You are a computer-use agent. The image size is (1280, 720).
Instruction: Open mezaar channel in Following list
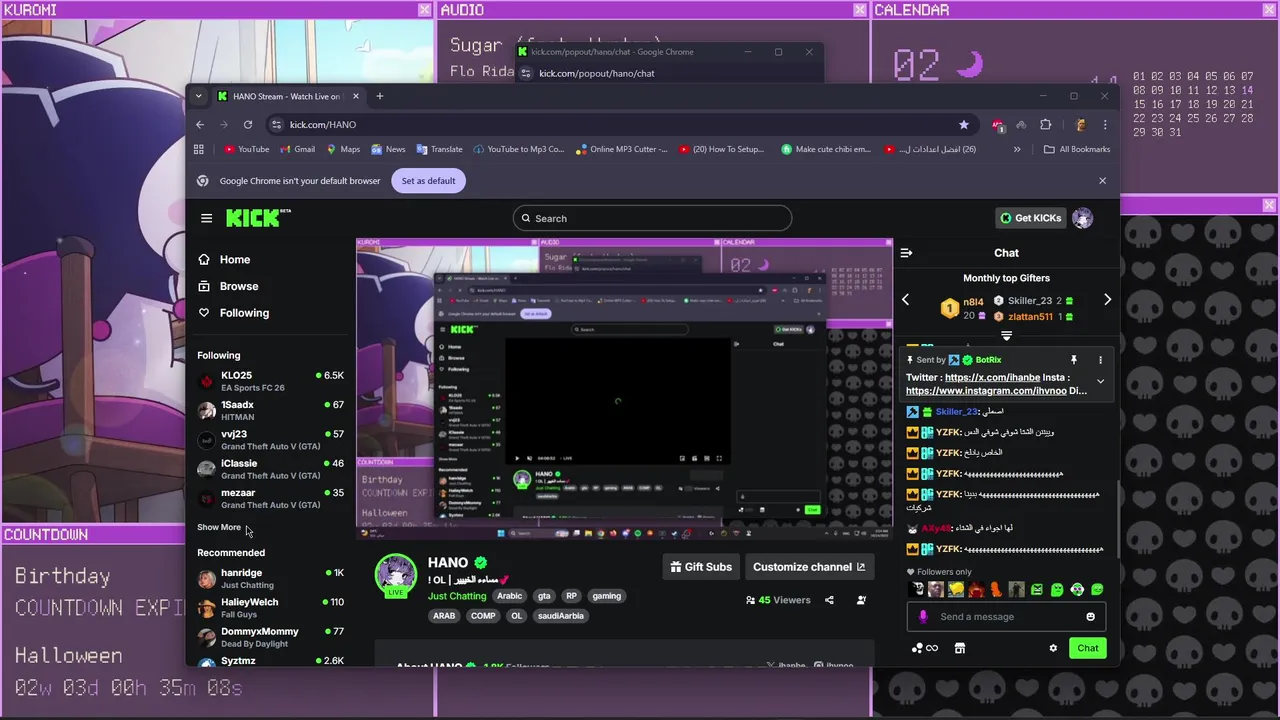pos(270,498)
